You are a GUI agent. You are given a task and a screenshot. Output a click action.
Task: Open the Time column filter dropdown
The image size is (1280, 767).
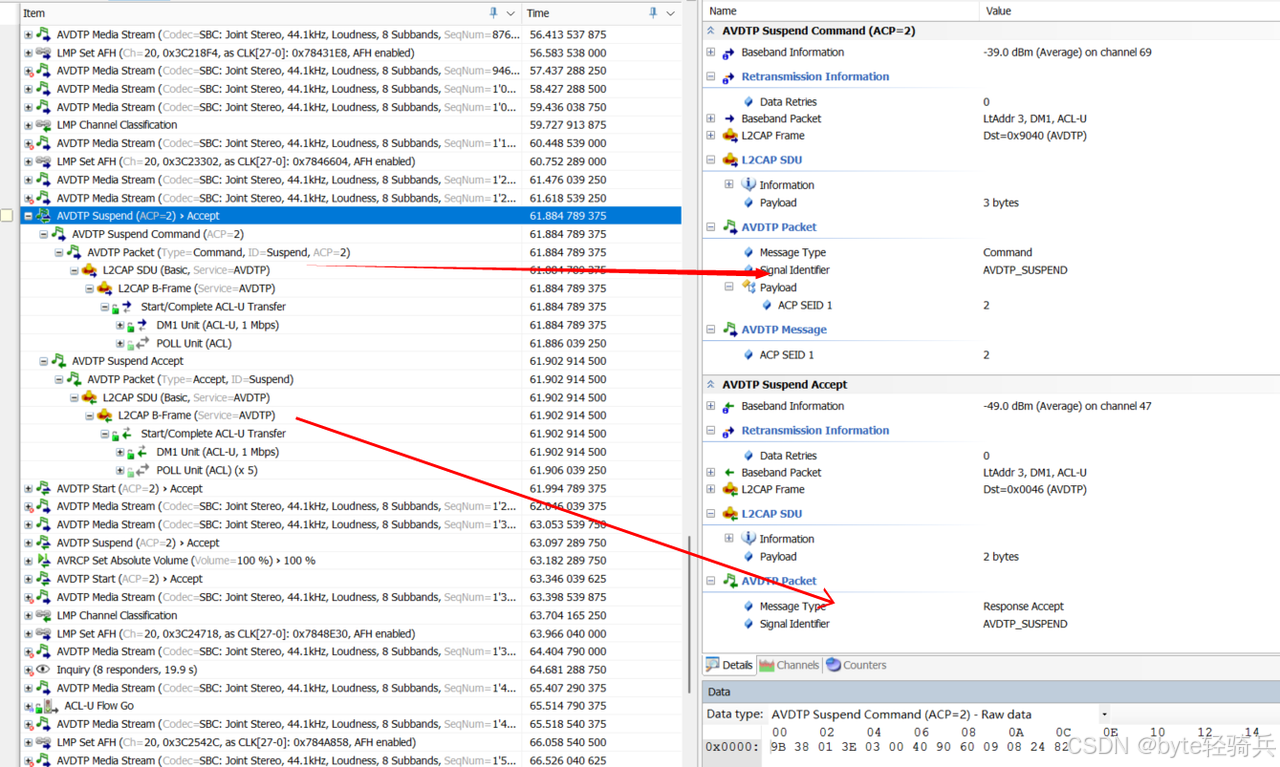coord(671,13)
